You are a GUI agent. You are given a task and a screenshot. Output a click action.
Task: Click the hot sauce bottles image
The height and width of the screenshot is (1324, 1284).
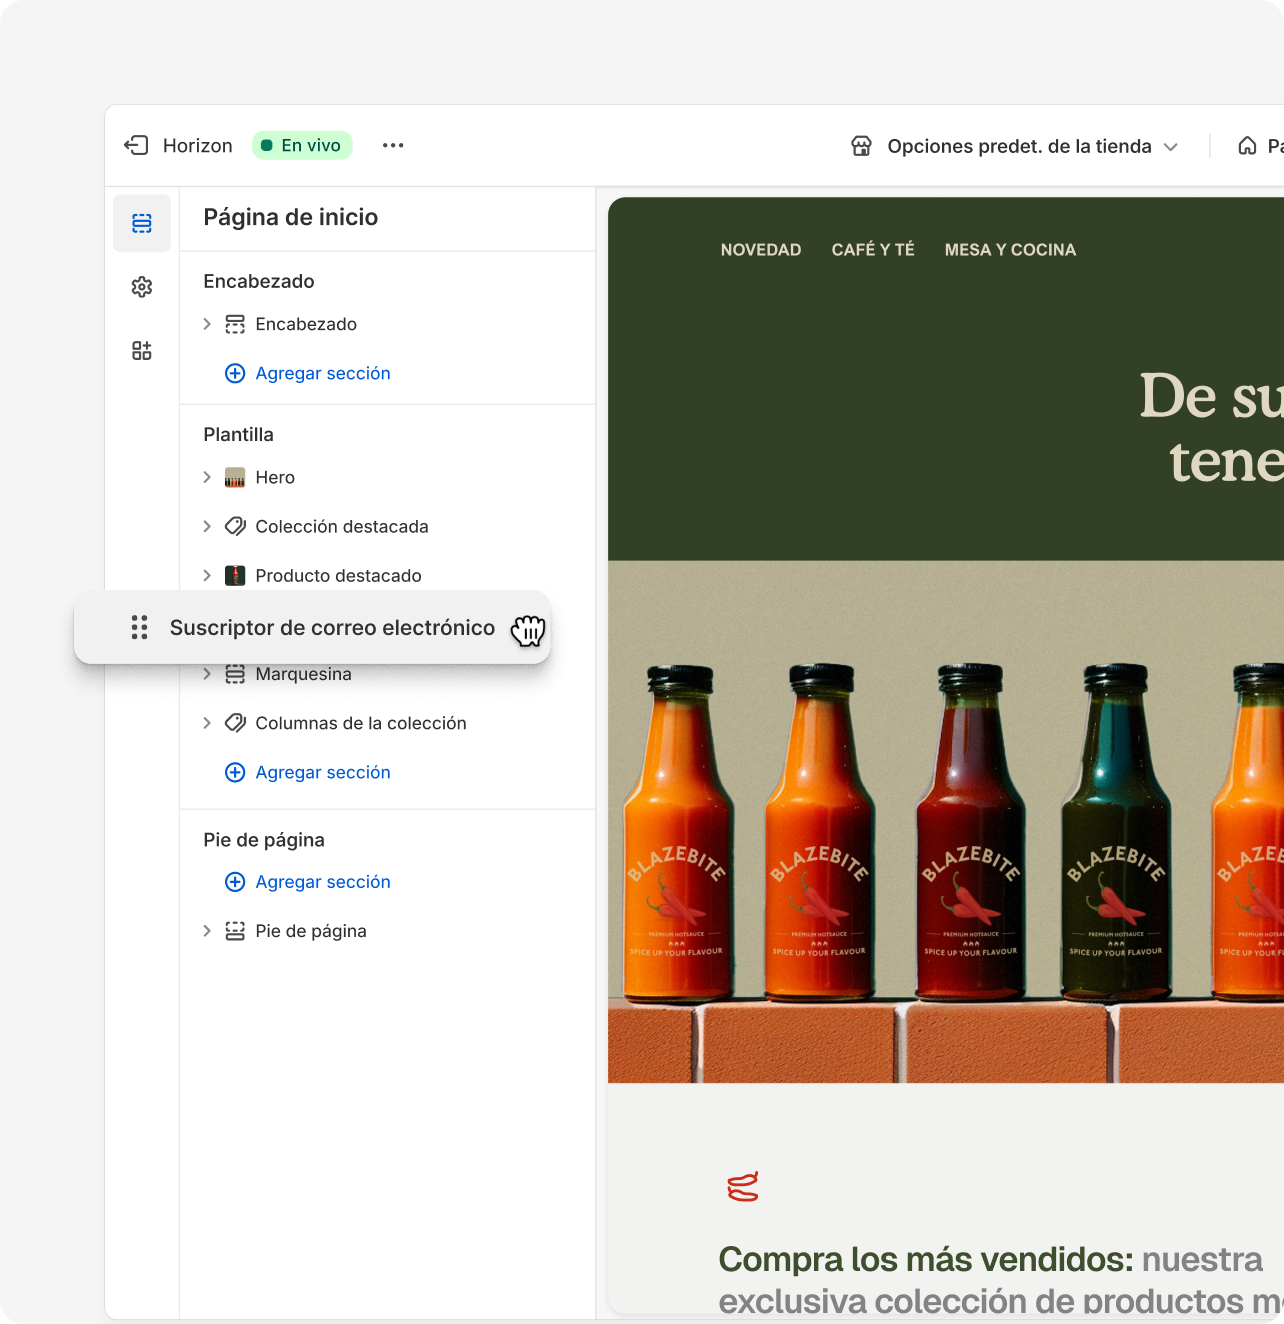946,822
